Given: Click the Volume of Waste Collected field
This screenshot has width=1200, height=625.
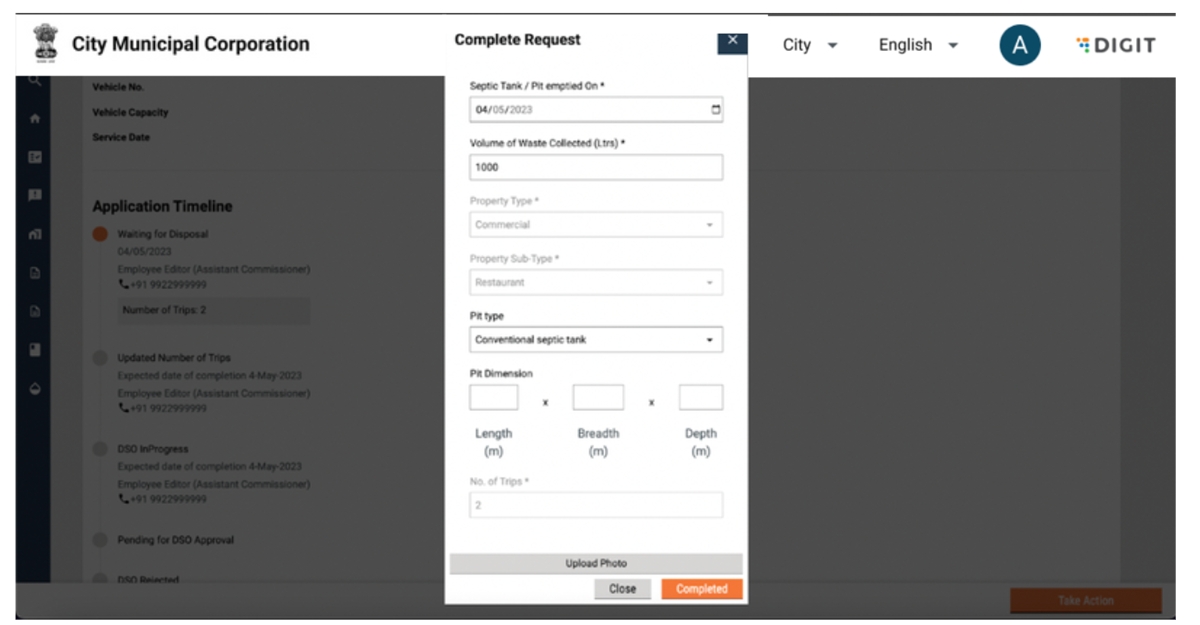Looking at the screenshot, I should [x=596, y=168].
